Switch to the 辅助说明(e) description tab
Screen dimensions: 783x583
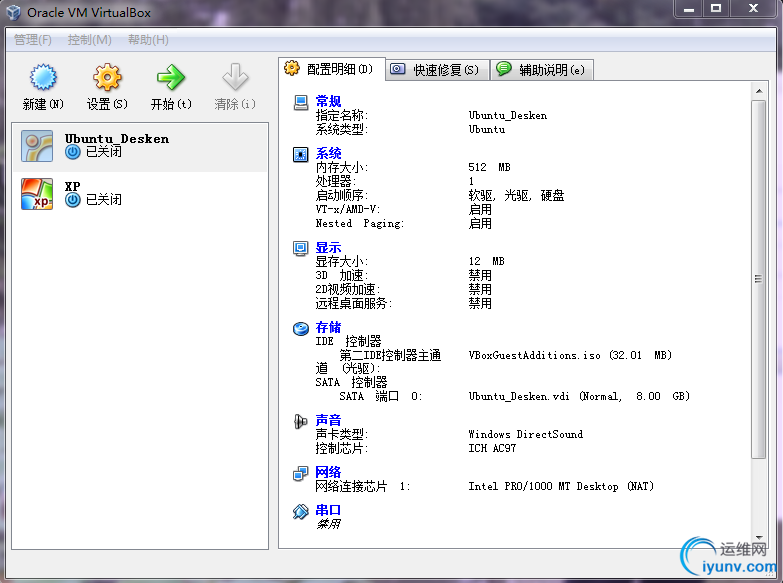point(543,69)
